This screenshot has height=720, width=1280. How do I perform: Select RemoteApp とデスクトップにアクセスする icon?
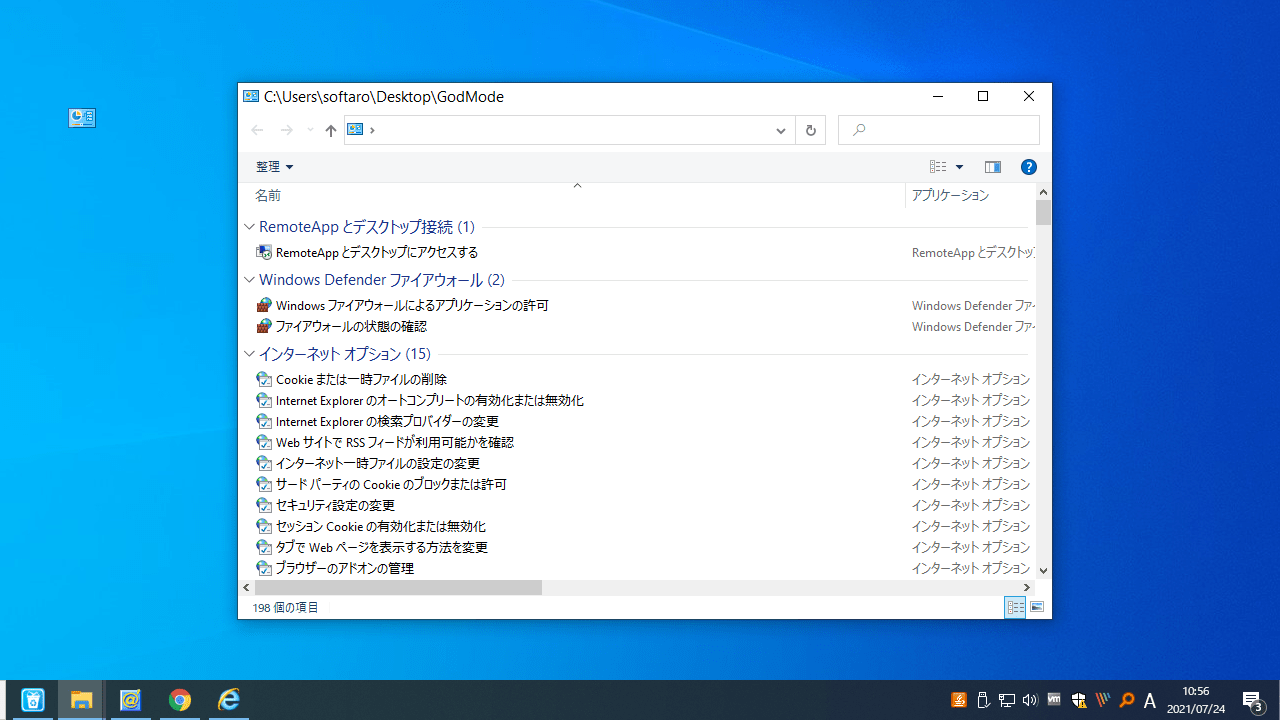point(264,252)
